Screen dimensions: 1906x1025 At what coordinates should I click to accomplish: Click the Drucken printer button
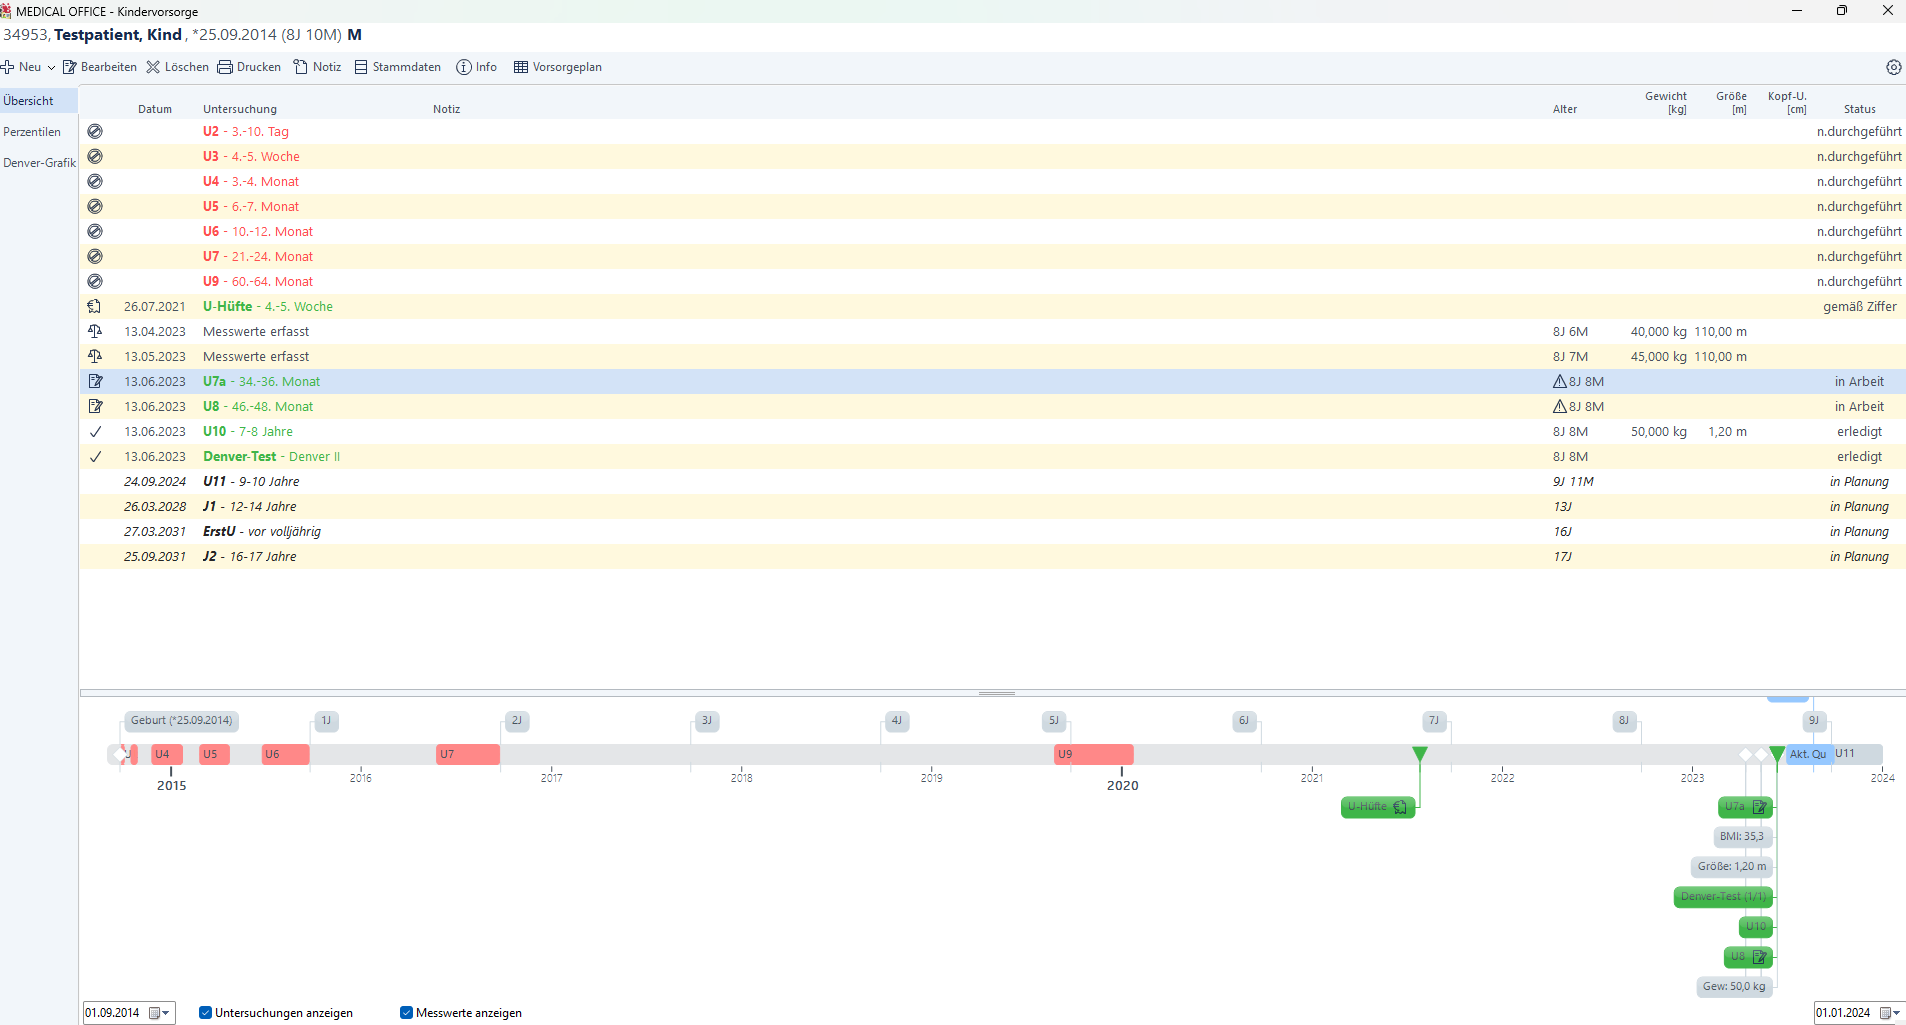pos(249,67)
